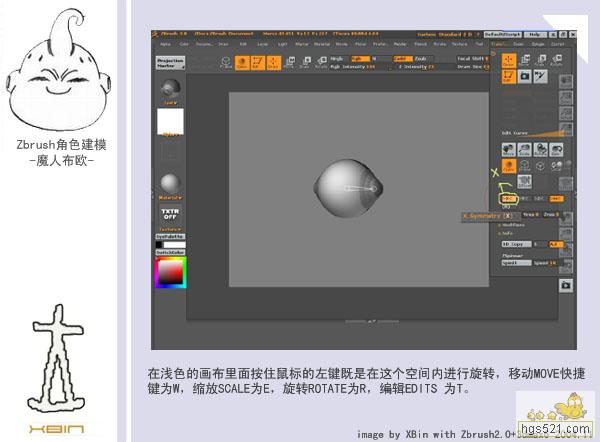
Task: Click the Frame icon next to Quick
Action: tap(524, 166)
